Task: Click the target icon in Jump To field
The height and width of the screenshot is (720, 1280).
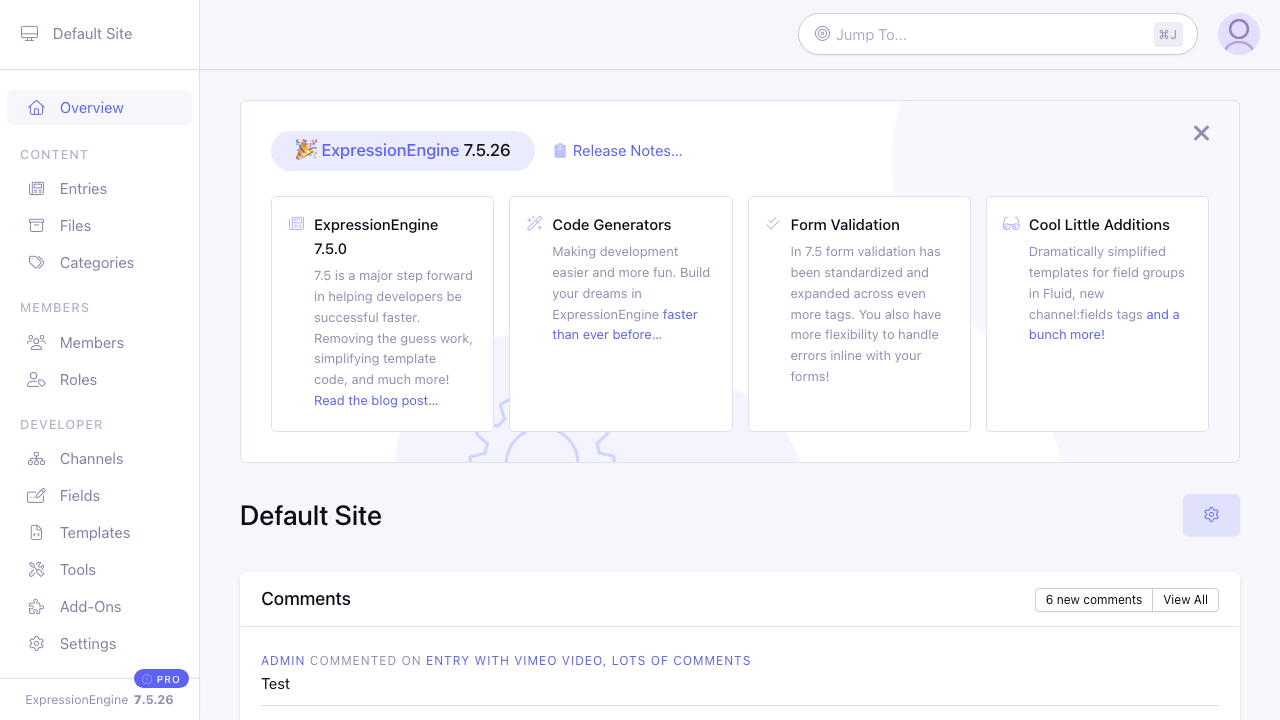Action: point(822,34)
